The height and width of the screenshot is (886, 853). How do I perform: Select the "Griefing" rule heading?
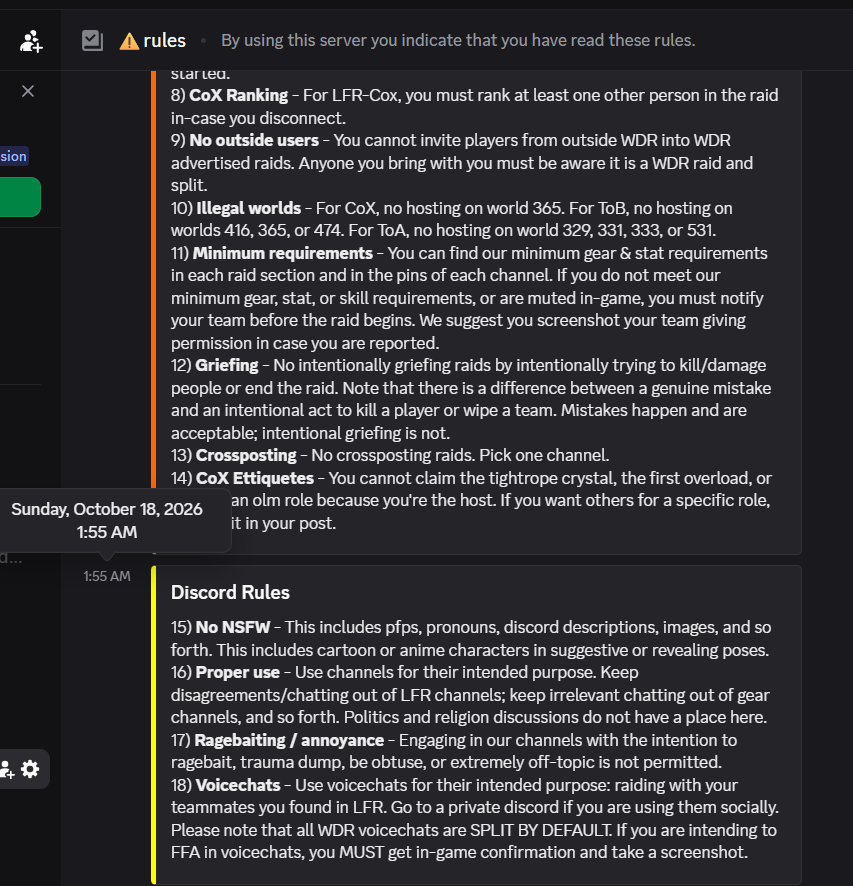point(227,366)
